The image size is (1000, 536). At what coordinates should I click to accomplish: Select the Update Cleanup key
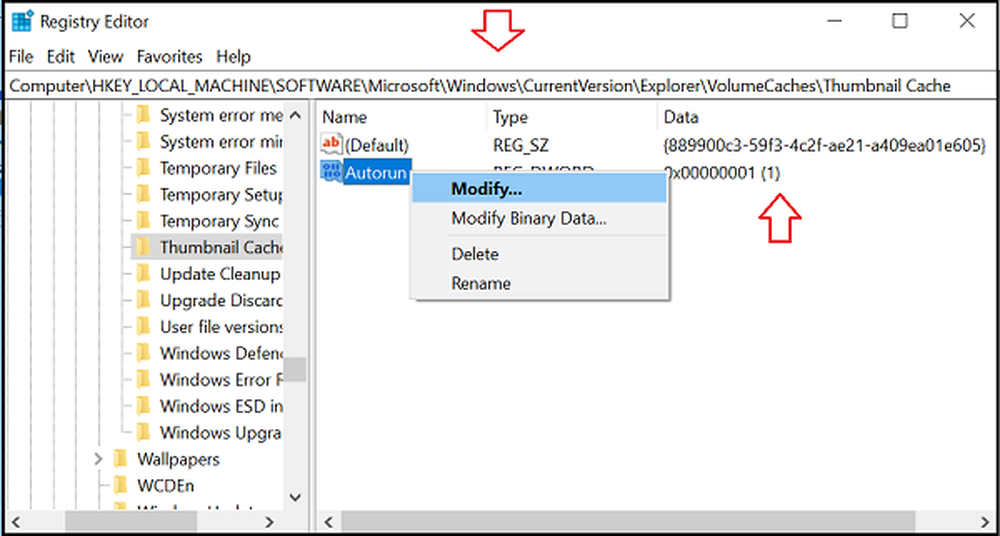220,274
